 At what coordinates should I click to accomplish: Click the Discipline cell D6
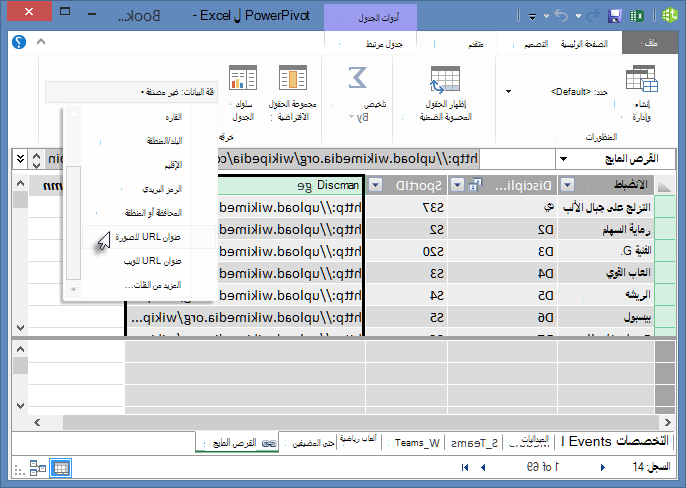502,317
